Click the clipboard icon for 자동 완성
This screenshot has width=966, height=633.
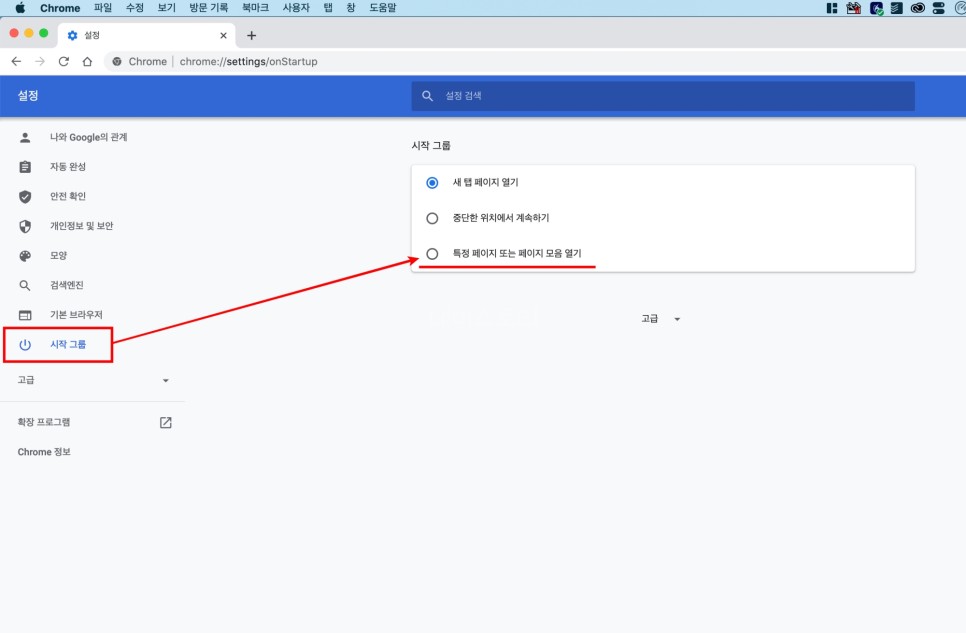(x=25, y=167)
